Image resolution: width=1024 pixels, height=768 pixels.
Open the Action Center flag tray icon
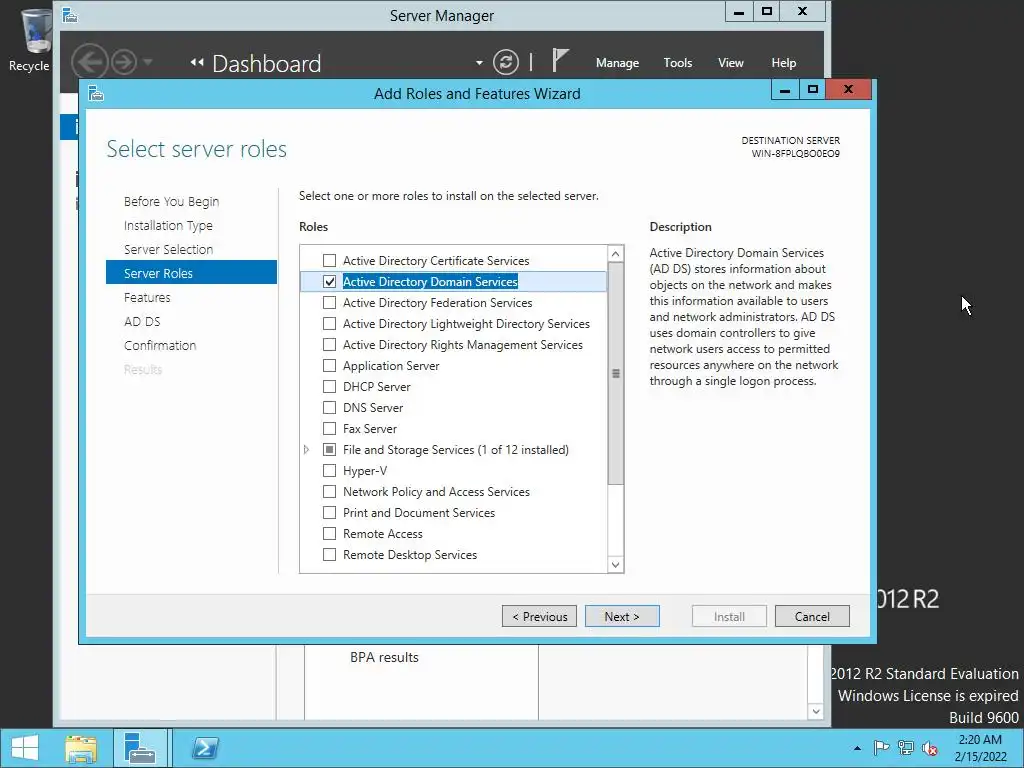(881, 748)
